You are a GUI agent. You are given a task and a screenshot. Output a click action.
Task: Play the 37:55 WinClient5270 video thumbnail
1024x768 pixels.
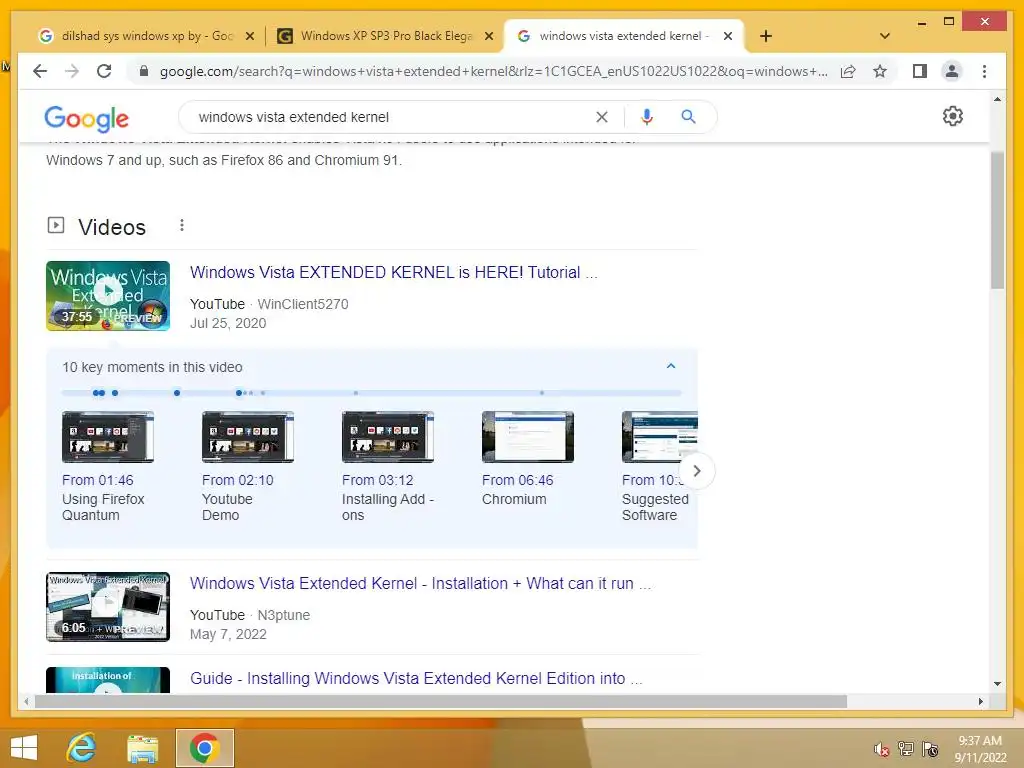tap(108, 296)
